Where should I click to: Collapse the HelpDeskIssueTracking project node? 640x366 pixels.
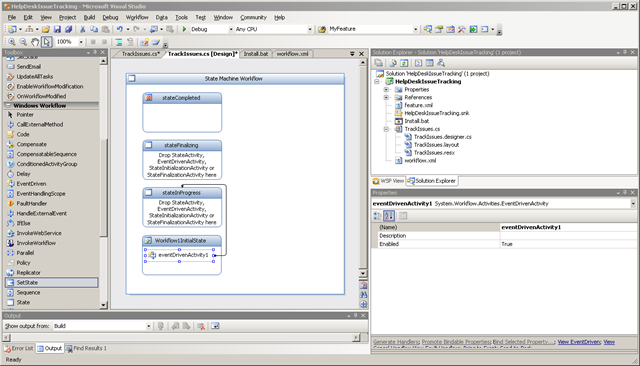coord(378,82)
